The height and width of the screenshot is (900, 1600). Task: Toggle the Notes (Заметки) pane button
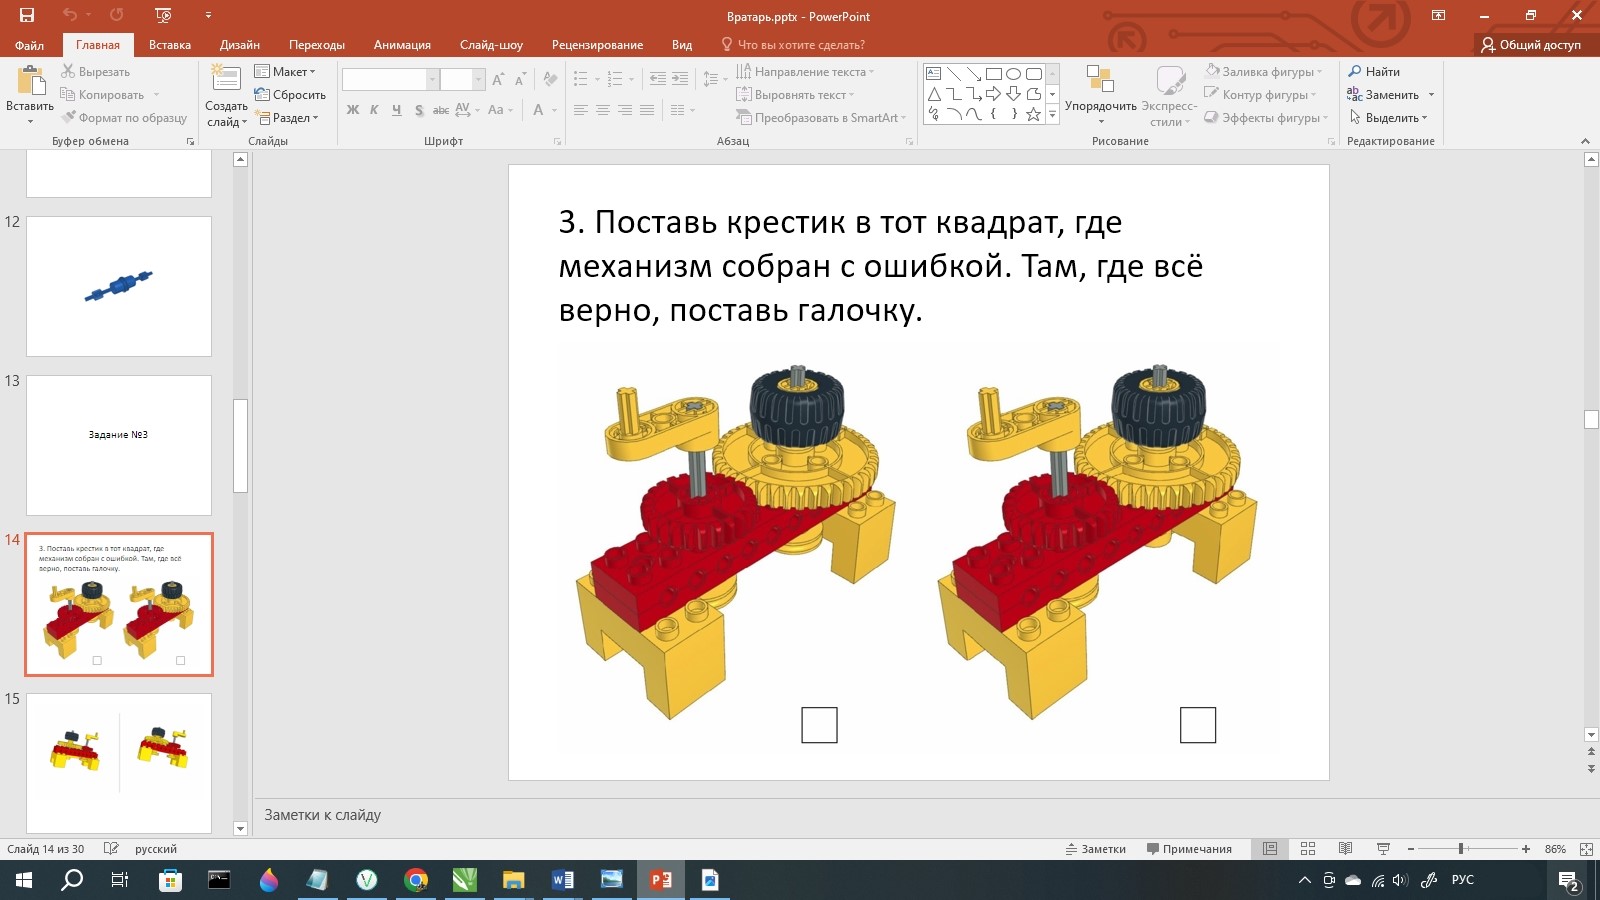click(1095, 849)
